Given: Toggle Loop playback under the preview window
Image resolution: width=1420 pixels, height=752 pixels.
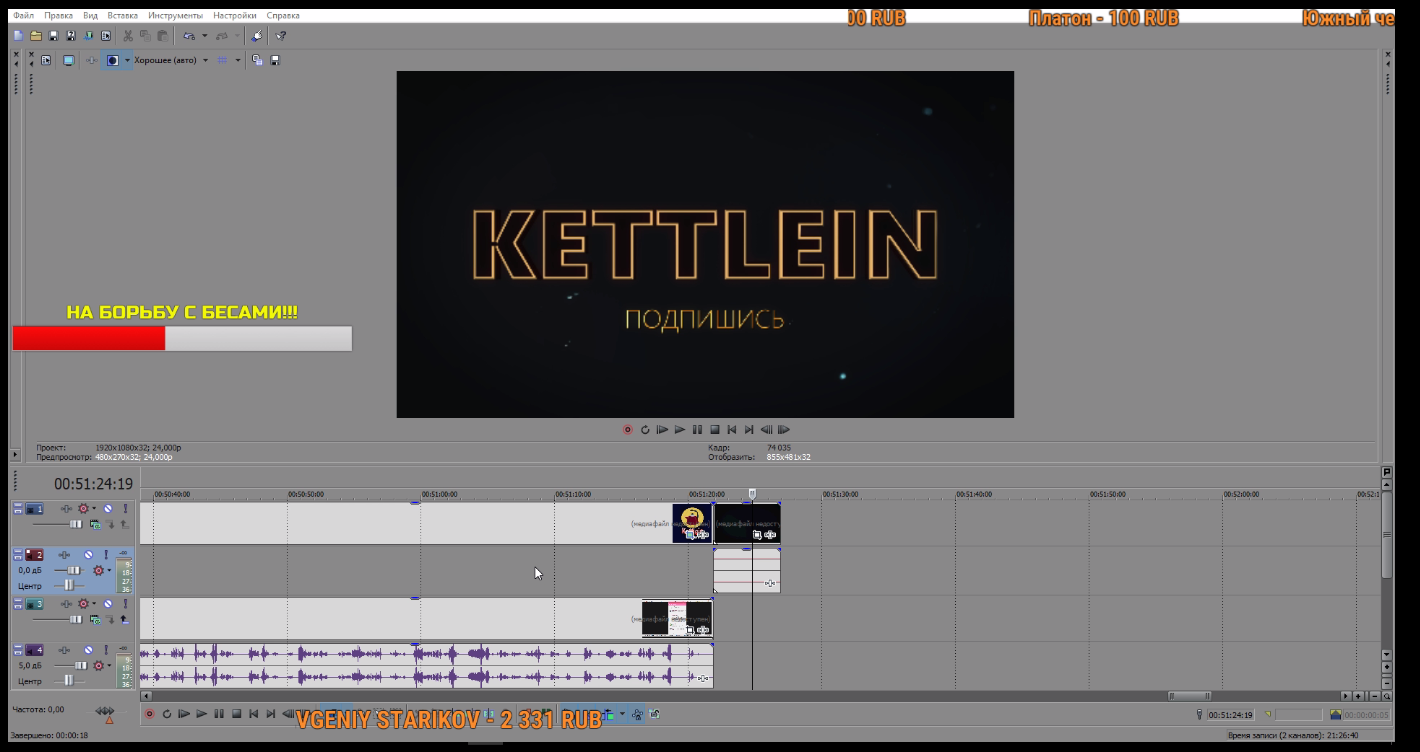Looking at the screenshot, I should [645, 430].
